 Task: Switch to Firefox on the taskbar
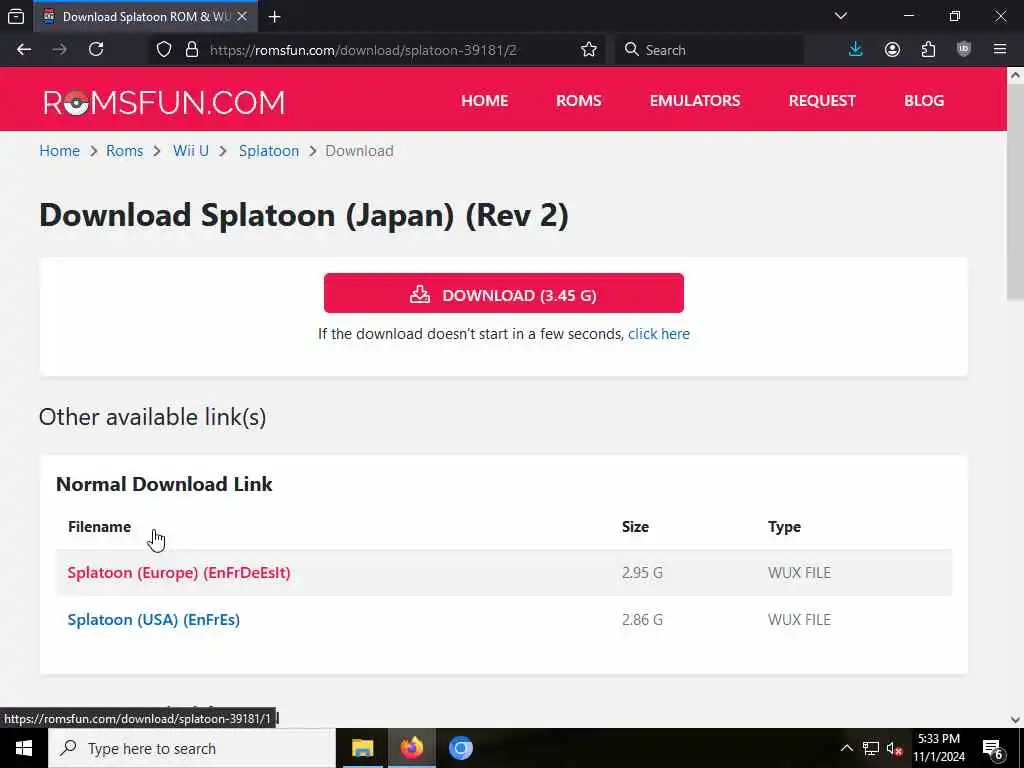click(x=411, y=748)
